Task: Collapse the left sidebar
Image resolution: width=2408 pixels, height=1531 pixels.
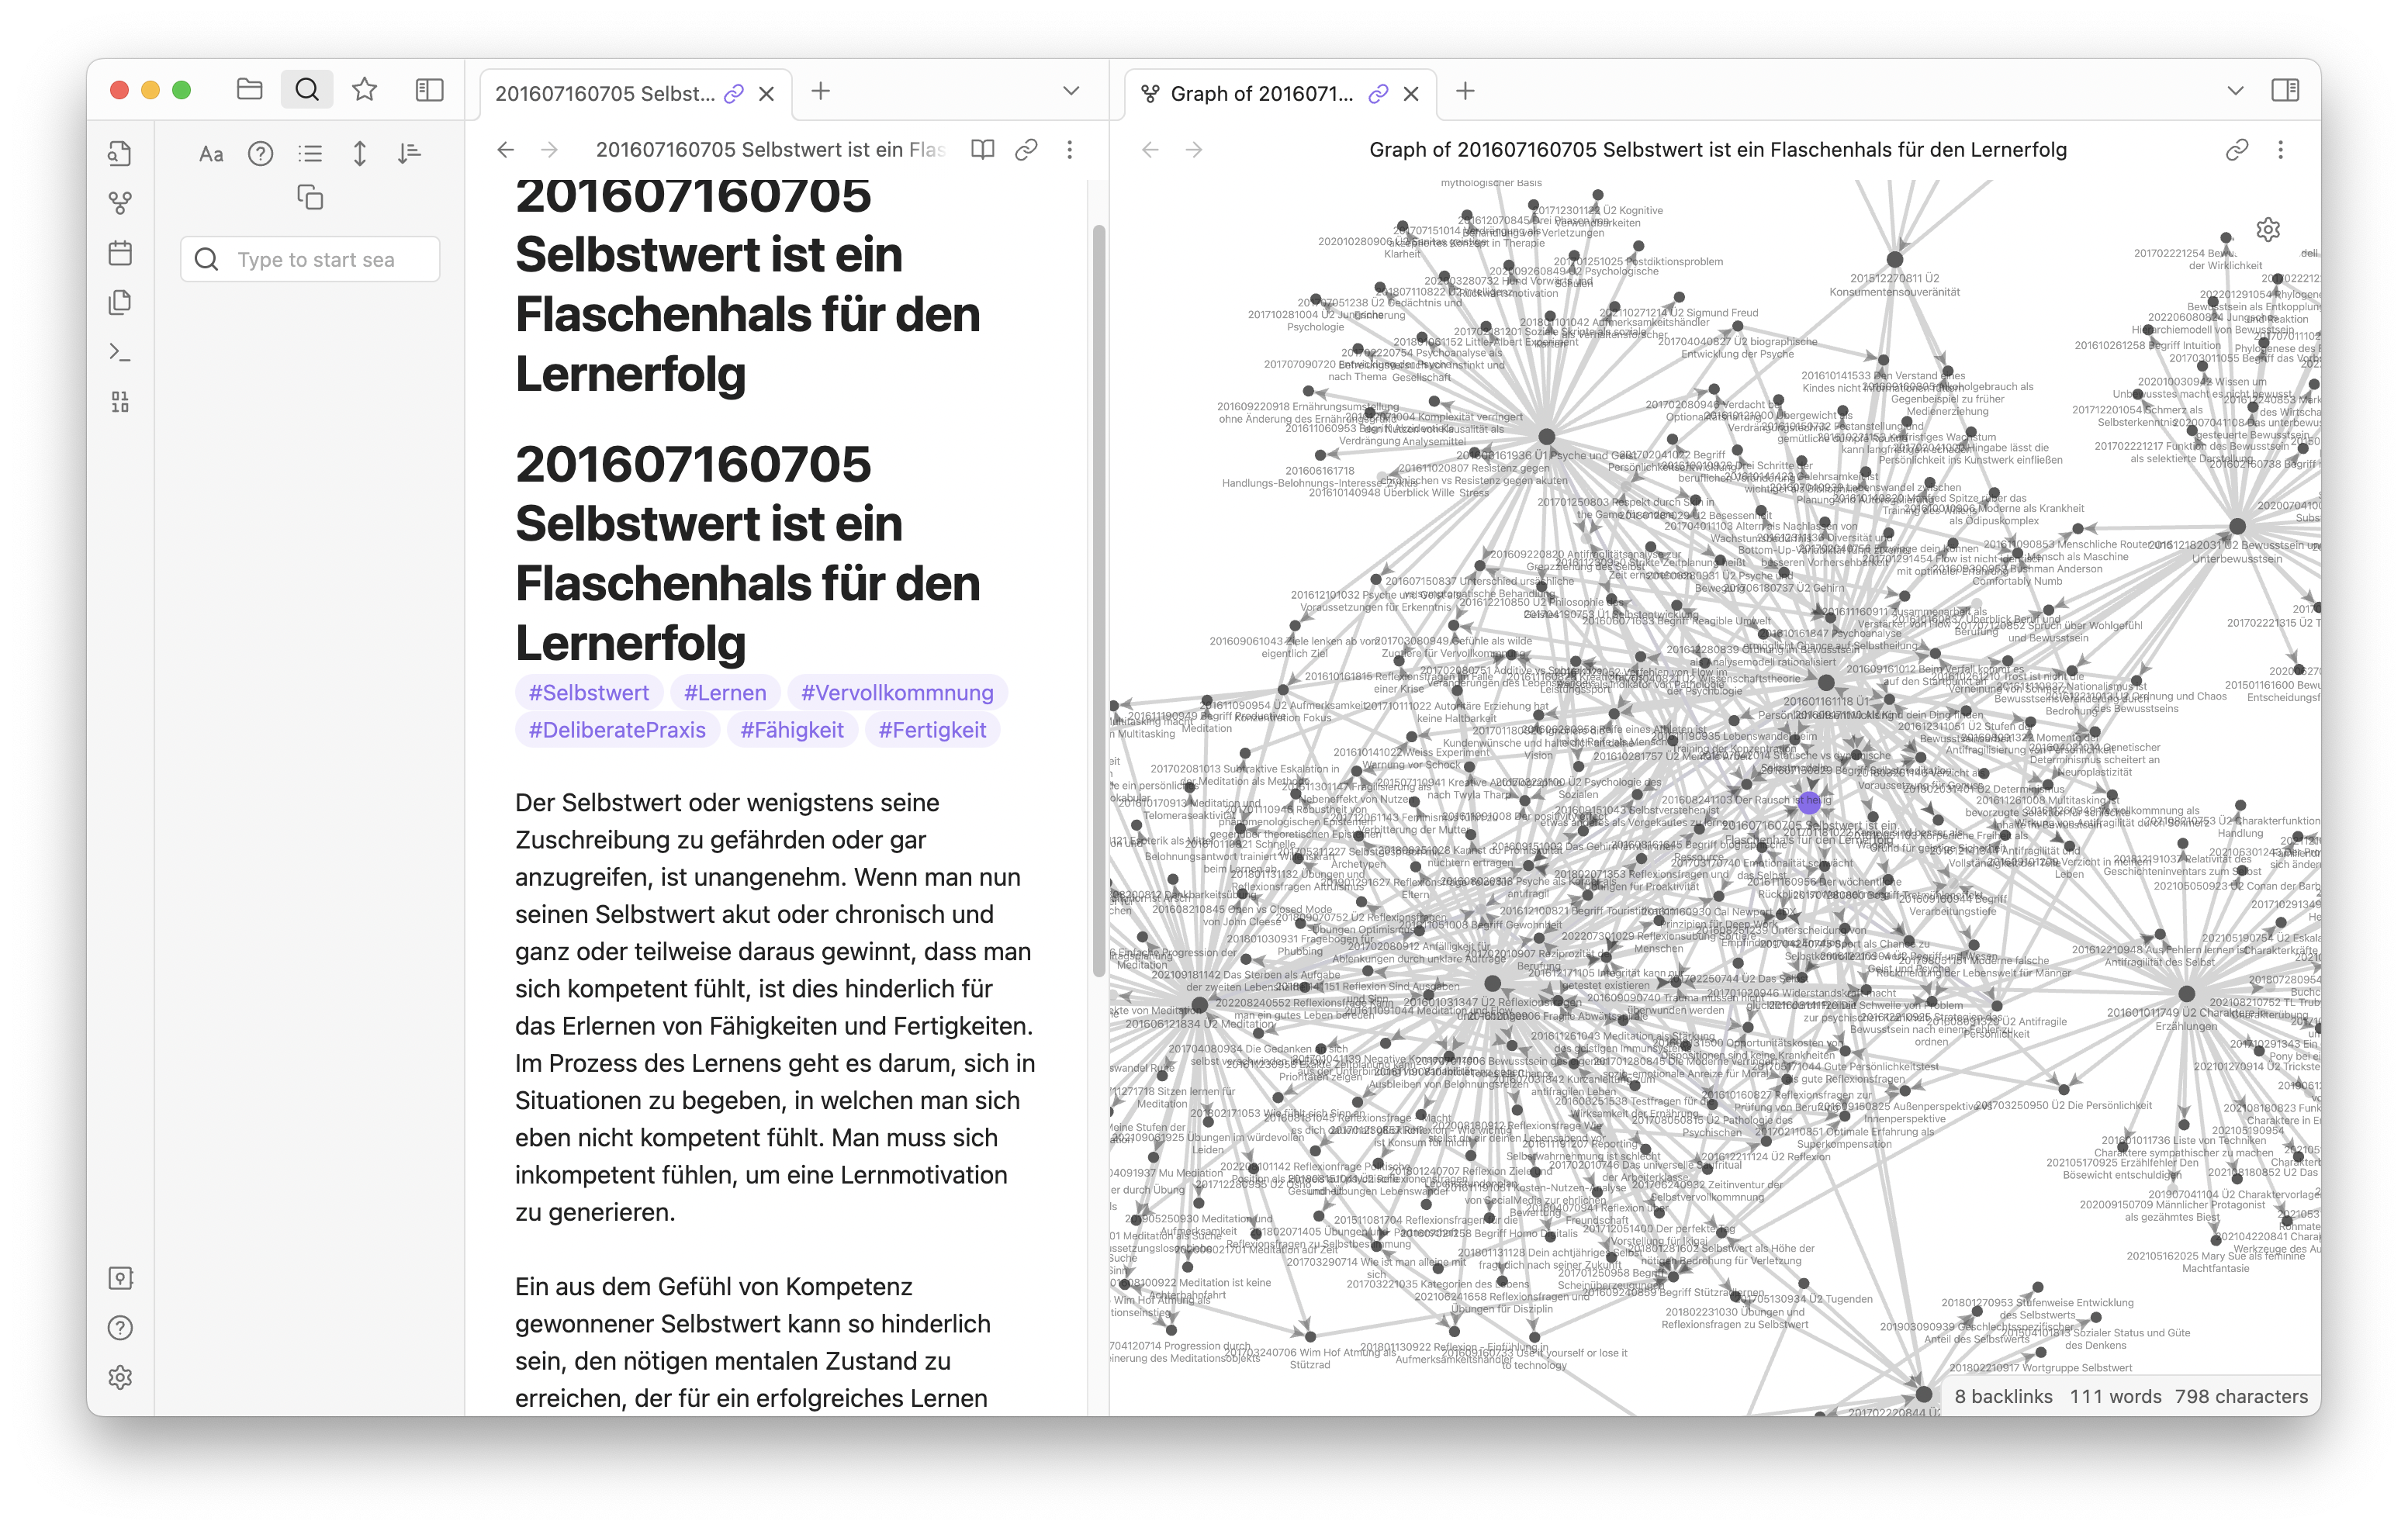Action: click(x=430, y=90)
